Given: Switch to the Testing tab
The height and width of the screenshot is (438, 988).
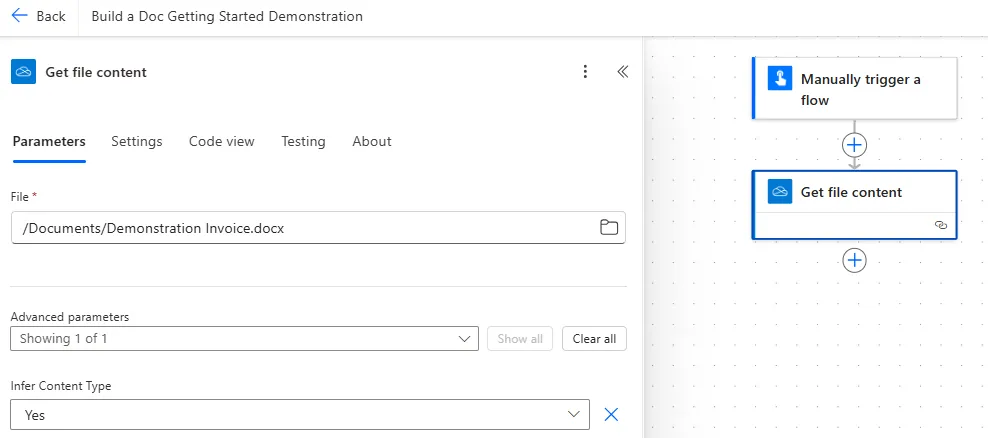Looking at the screenshot, I should pos(303,141).
